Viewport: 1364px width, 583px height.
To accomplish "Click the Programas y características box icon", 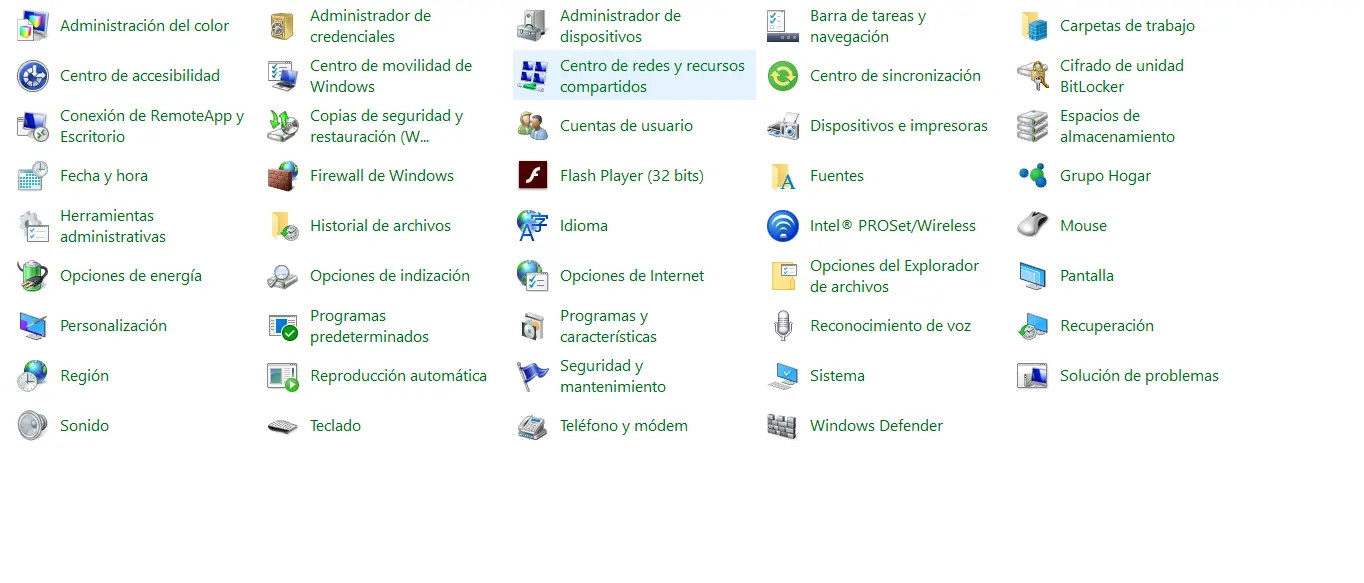I will pos(533,326).
